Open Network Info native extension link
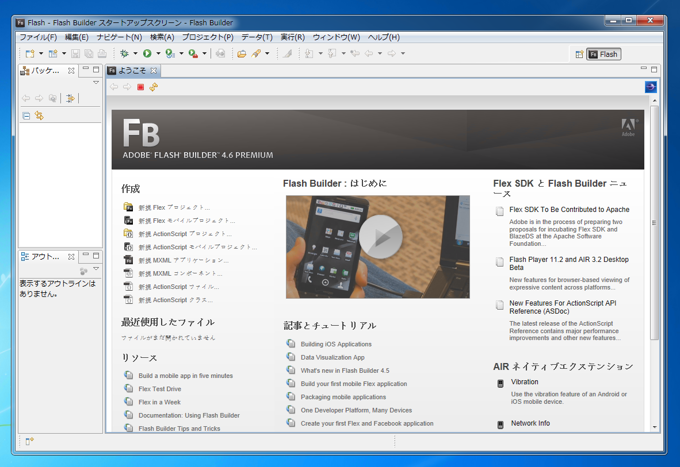This screenshot has width=680, height=467. (x=530, y=423)
